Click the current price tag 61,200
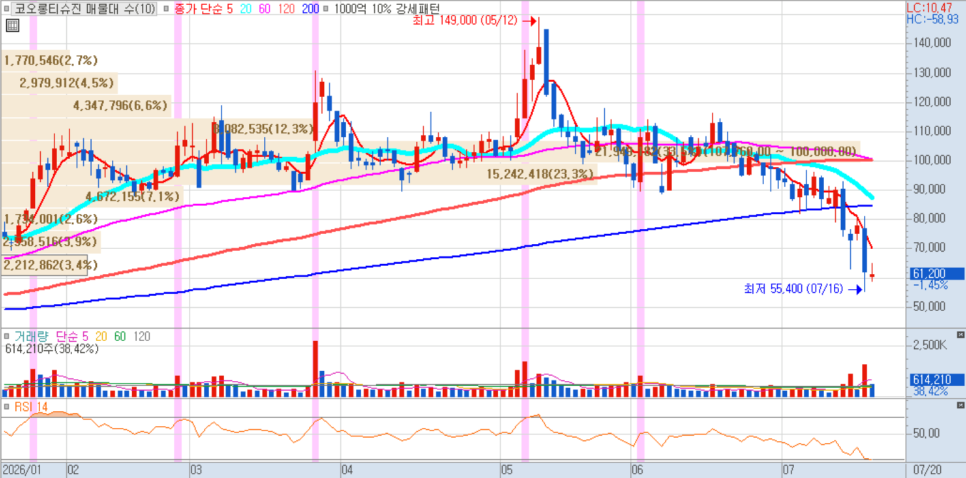Image resolution: width=966 pixels, height=478 pixels. point(936,274)
